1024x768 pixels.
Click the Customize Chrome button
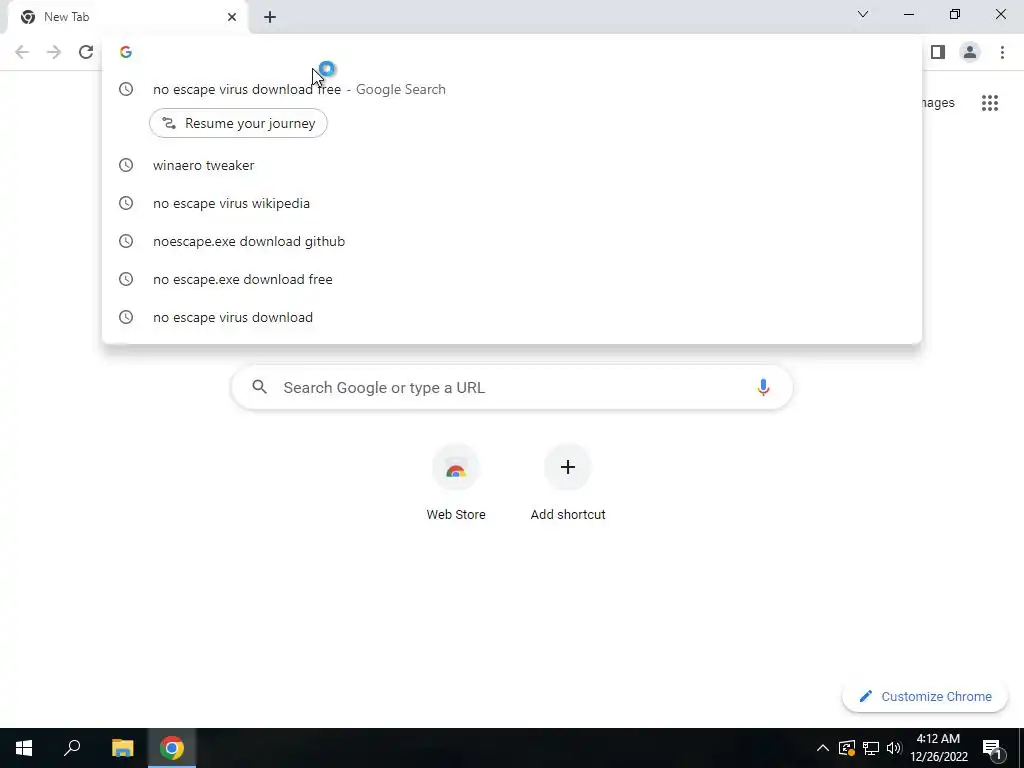point(925,696)
